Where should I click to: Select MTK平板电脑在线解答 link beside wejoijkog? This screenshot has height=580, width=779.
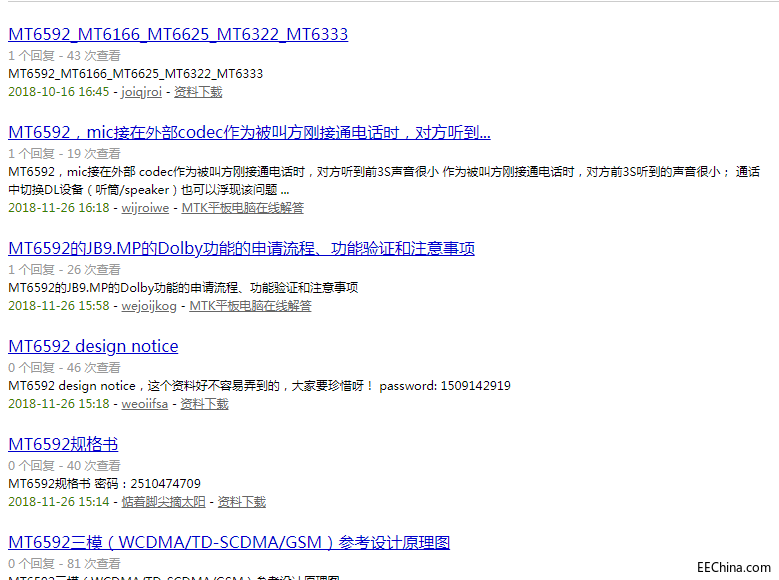pos(250,306)
